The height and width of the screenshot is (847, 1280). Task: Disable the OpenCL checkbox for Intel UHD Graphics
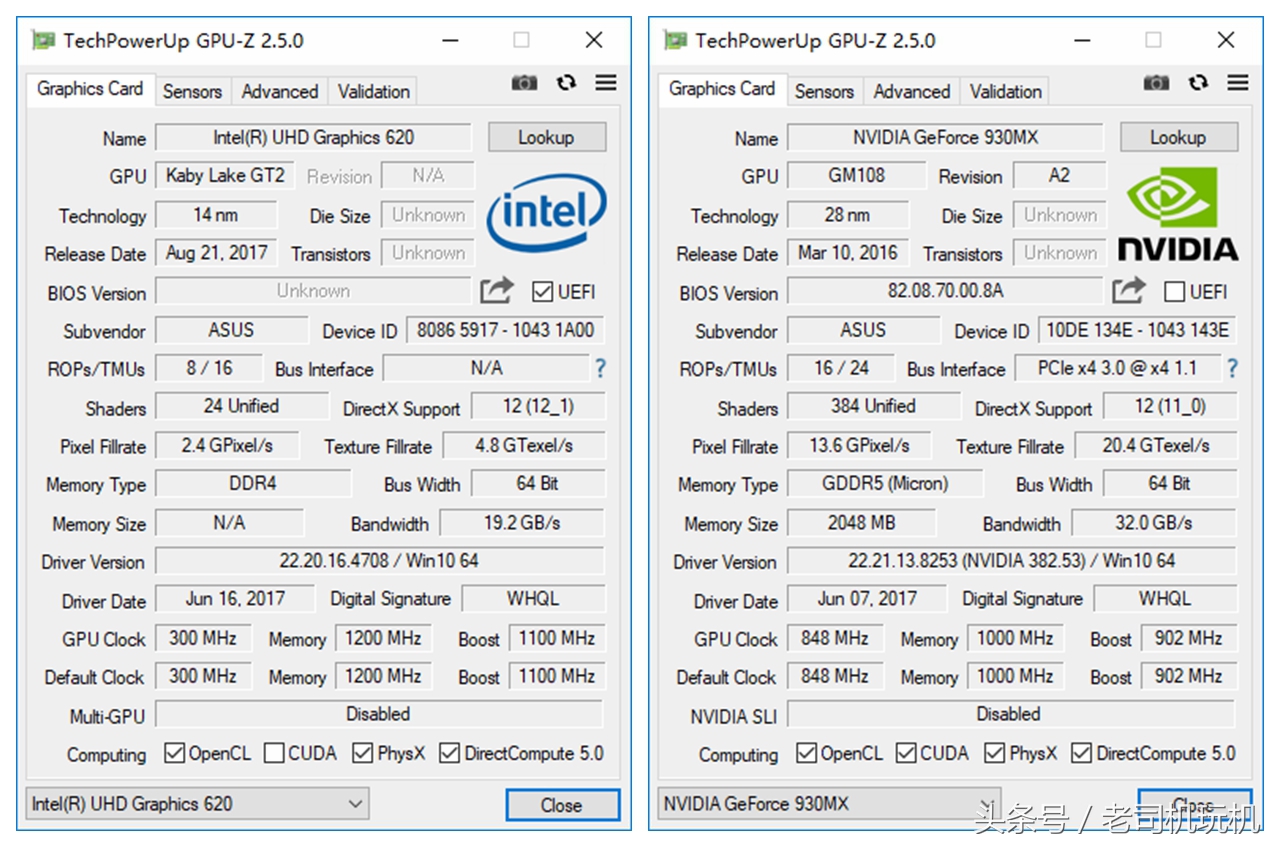(x=172, y=752)
